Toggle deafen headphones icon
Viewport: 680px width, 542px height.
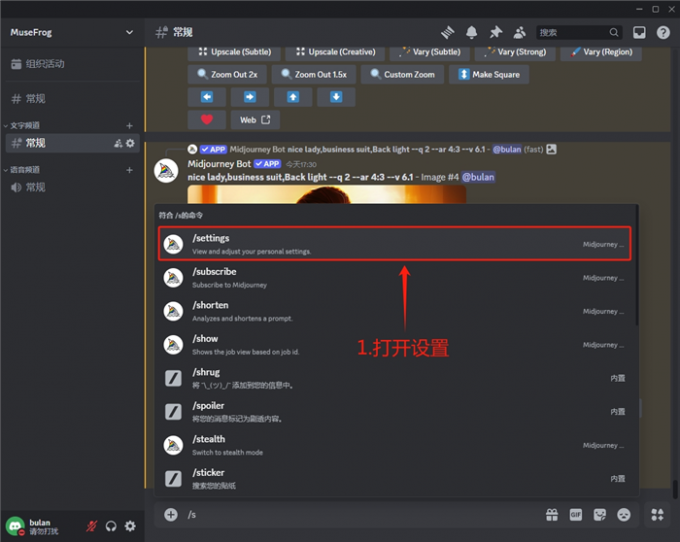point(111,526)
